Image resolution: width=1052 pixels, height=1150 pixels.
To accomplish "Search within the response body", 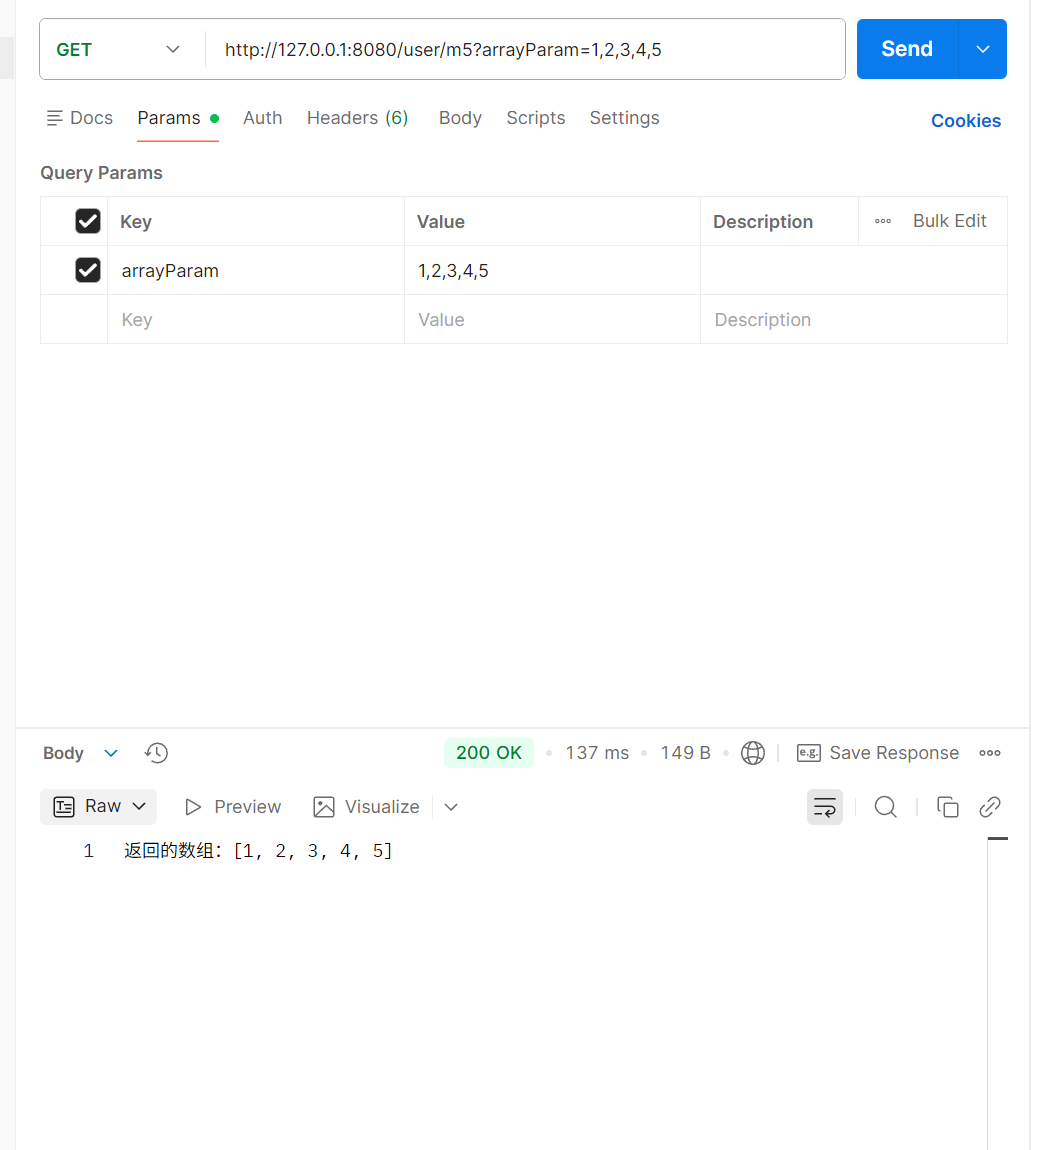I will point(885,807).
